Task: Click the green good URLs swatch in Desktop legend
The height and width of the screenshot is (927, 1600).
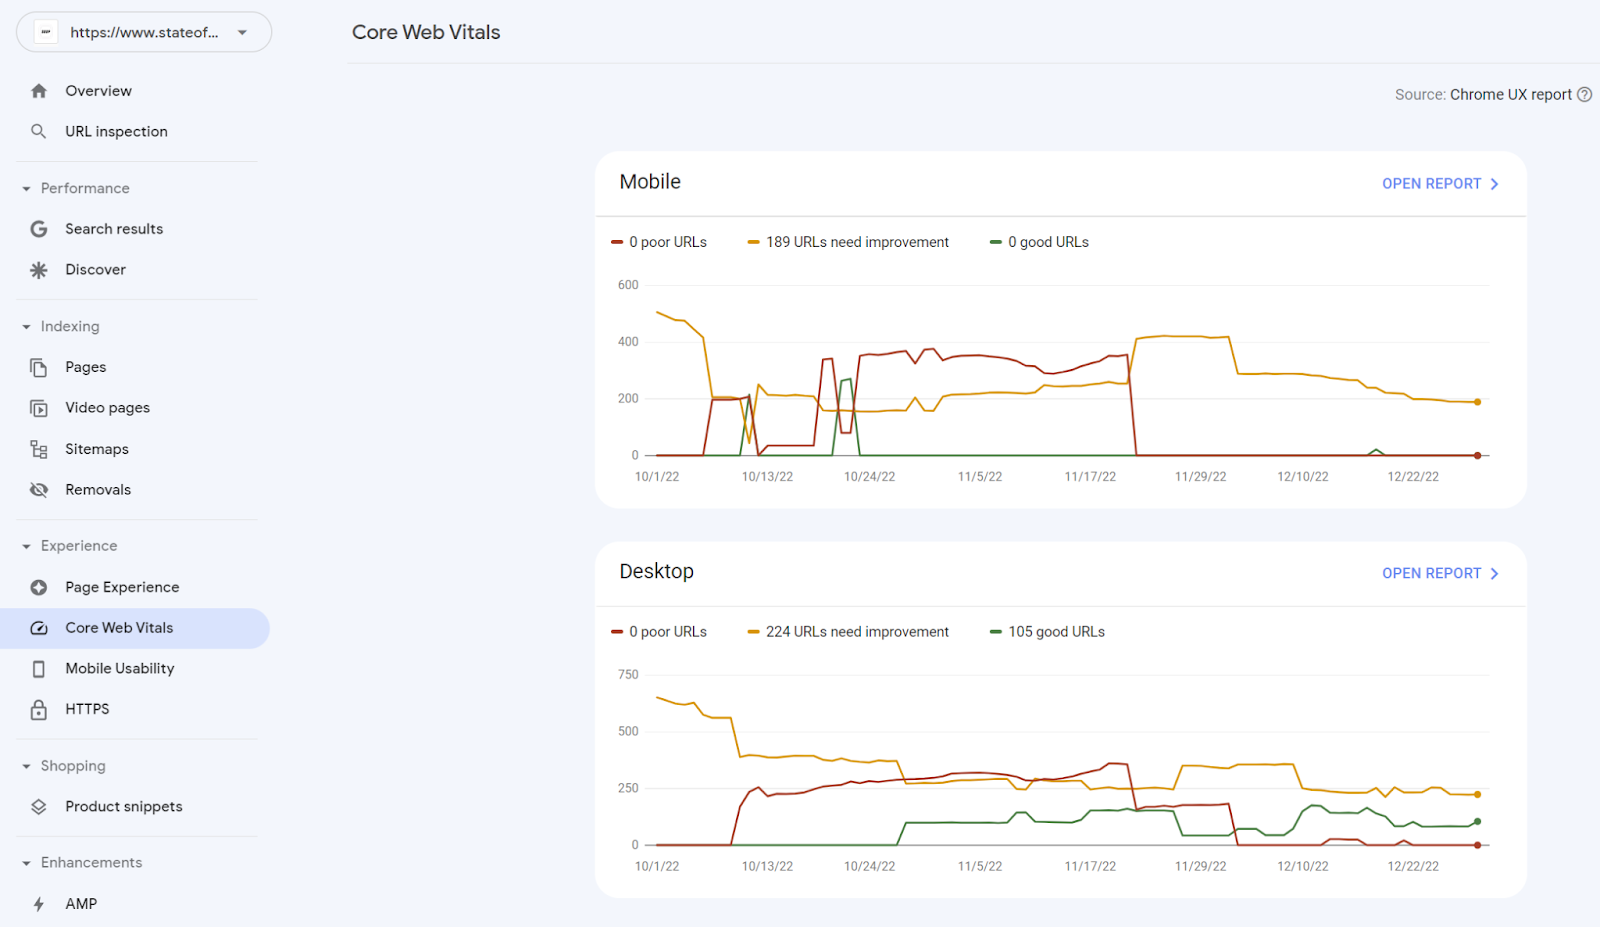Action: (x=995, y=632)
